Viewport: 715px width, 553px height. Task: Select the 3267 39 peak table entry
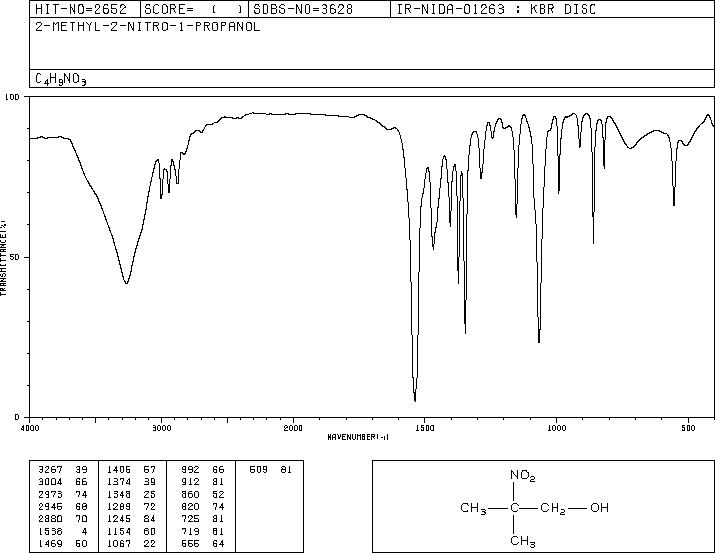coord(63,470)
